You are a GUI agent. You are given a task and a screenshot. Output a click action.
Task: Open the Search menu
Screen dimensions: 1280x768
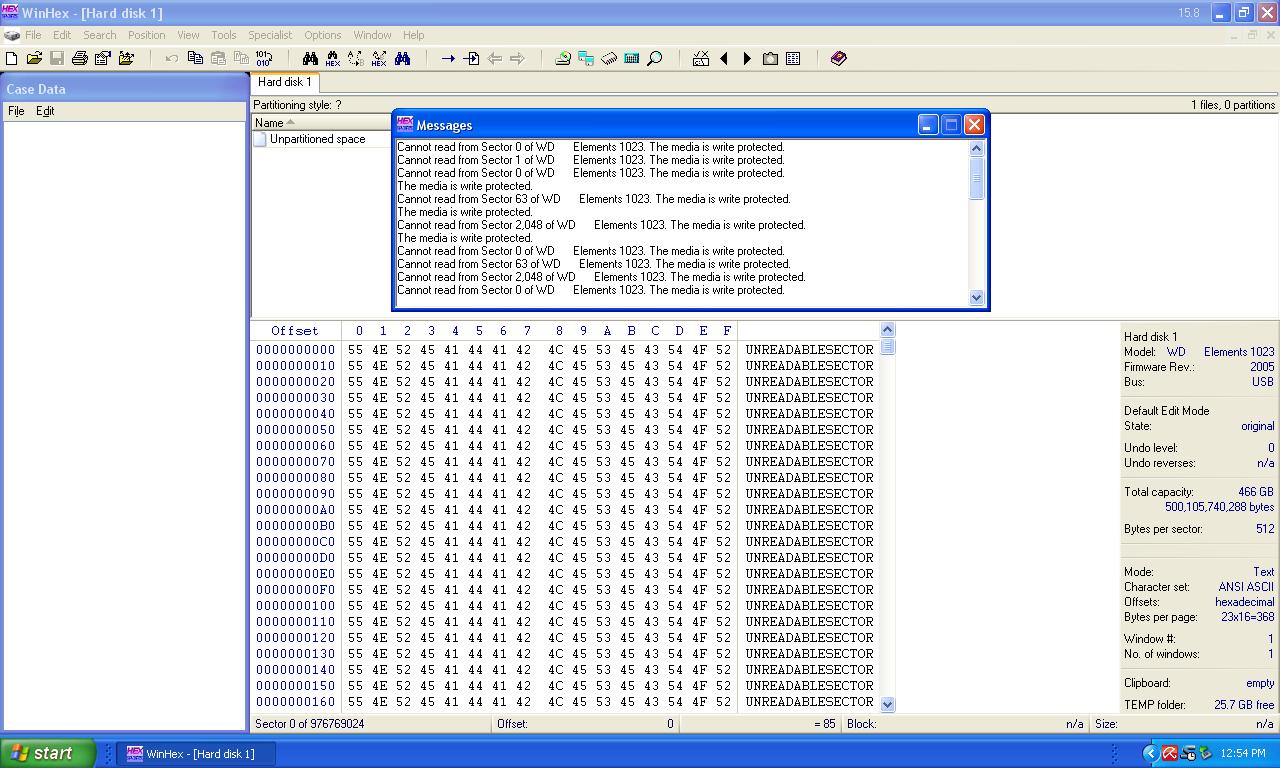point(100,35)
